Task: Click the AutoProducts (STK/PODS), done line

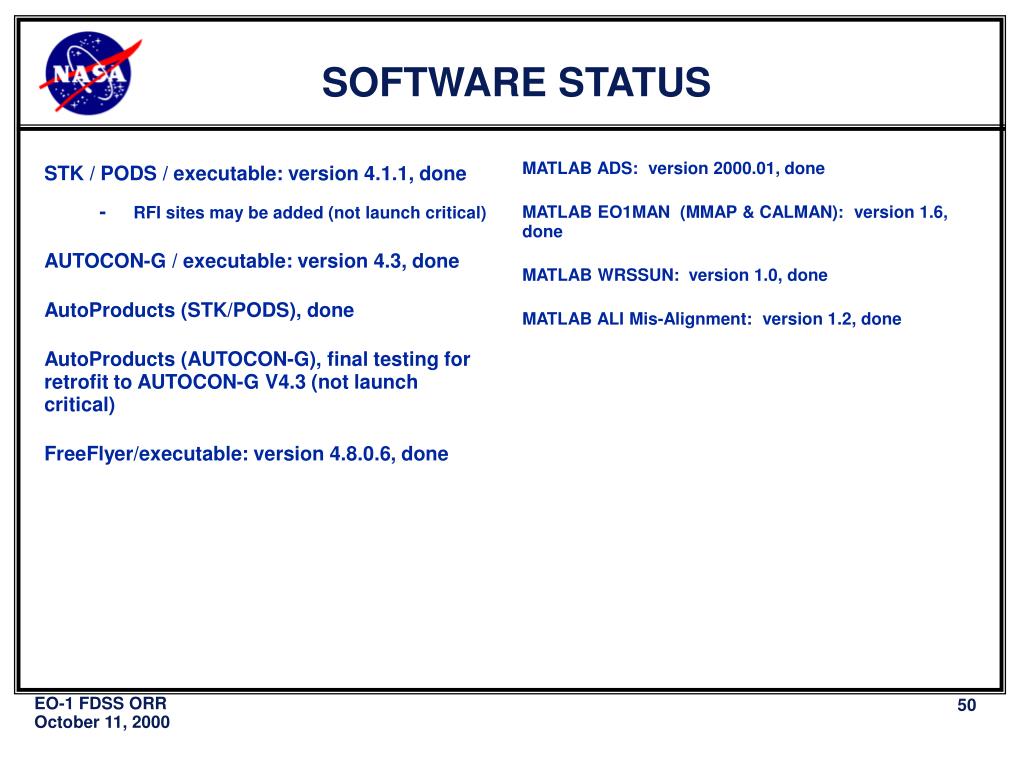Action: click(x=199, y=310)
